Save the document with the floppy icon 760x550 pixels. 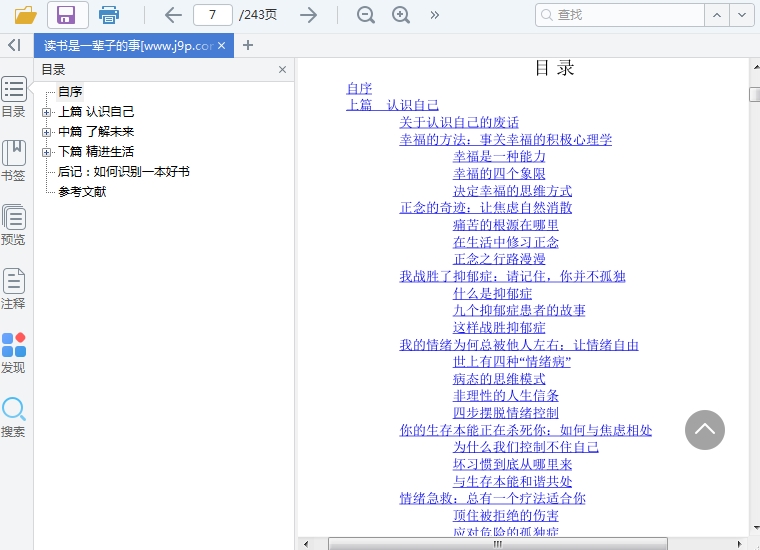pos(67,15)
